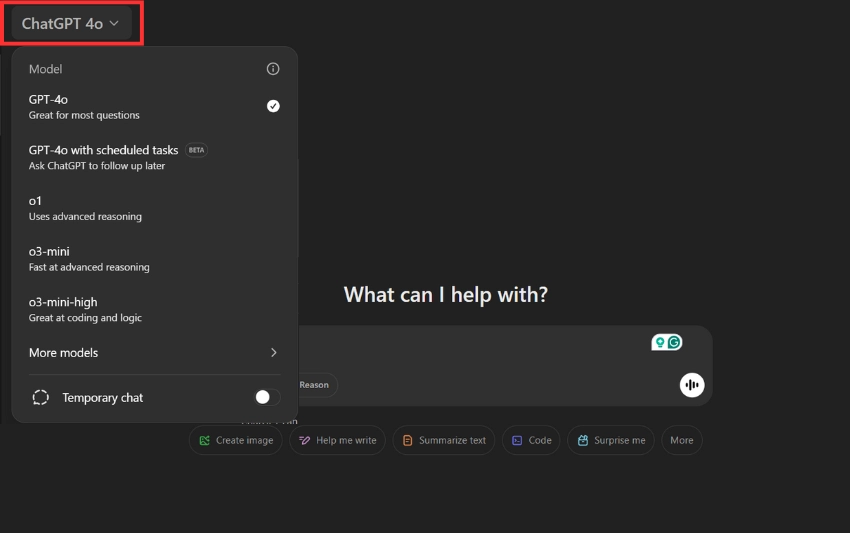Click the Help me write pencil icon

point(305,440)
